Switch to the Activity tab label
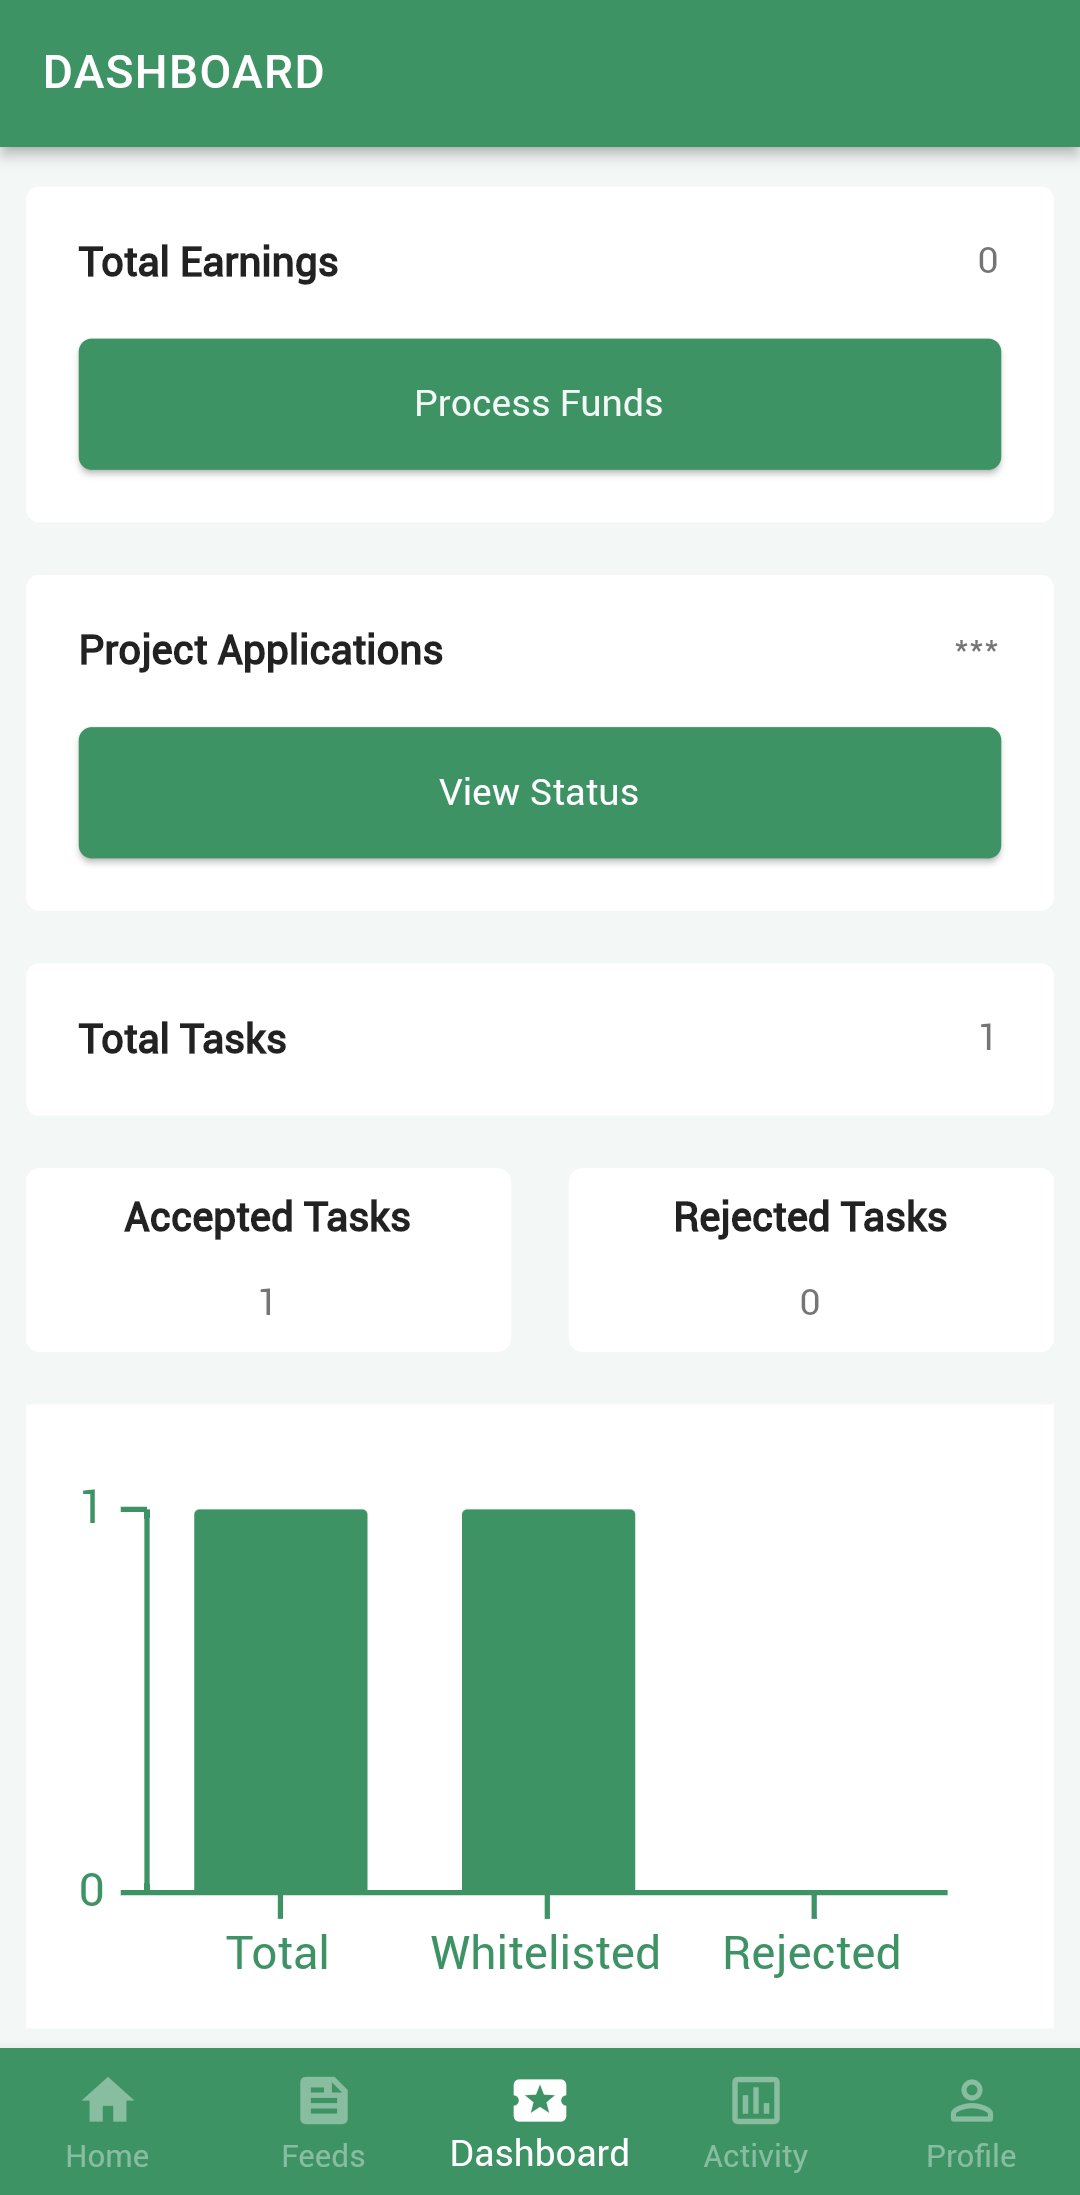This screenshot has height=2195, width=1080. tap(756, 2156)
